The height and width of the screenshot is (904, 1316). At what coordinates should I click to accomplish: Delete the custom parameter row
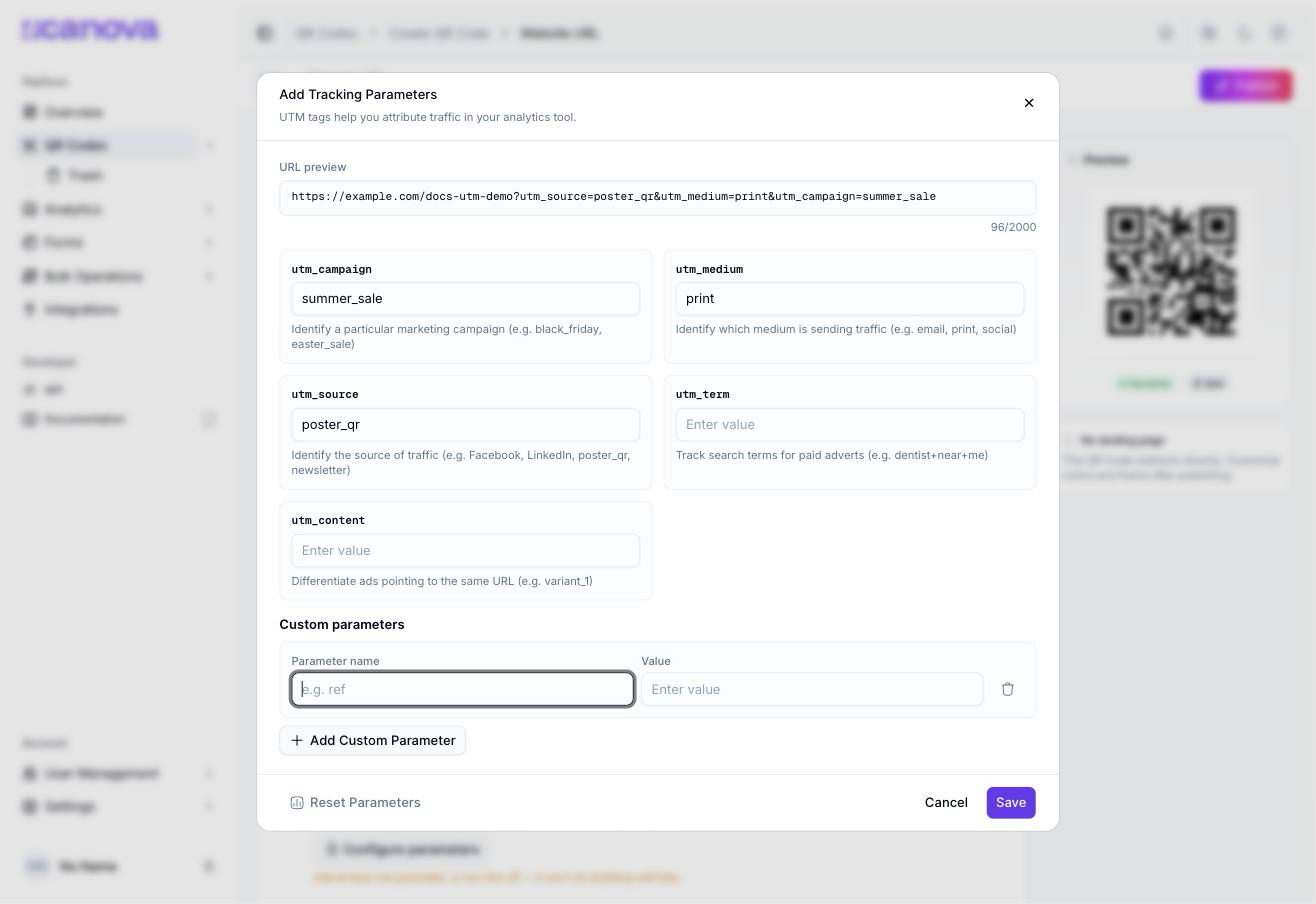(x=1007, y=689)
